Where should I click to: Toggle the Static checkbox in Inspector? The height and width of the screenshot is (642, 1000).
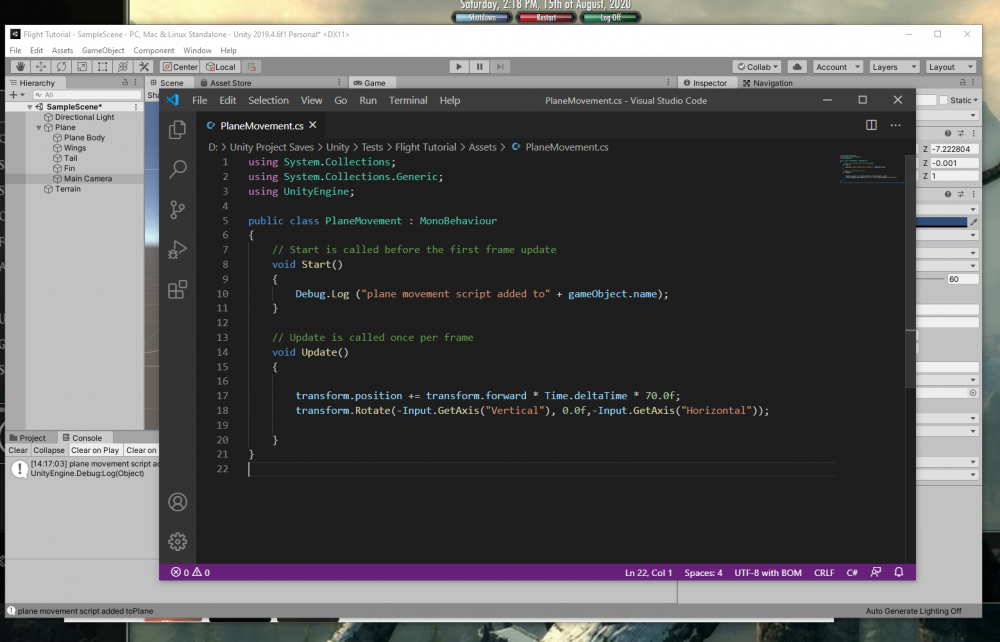tap(943, 100)
